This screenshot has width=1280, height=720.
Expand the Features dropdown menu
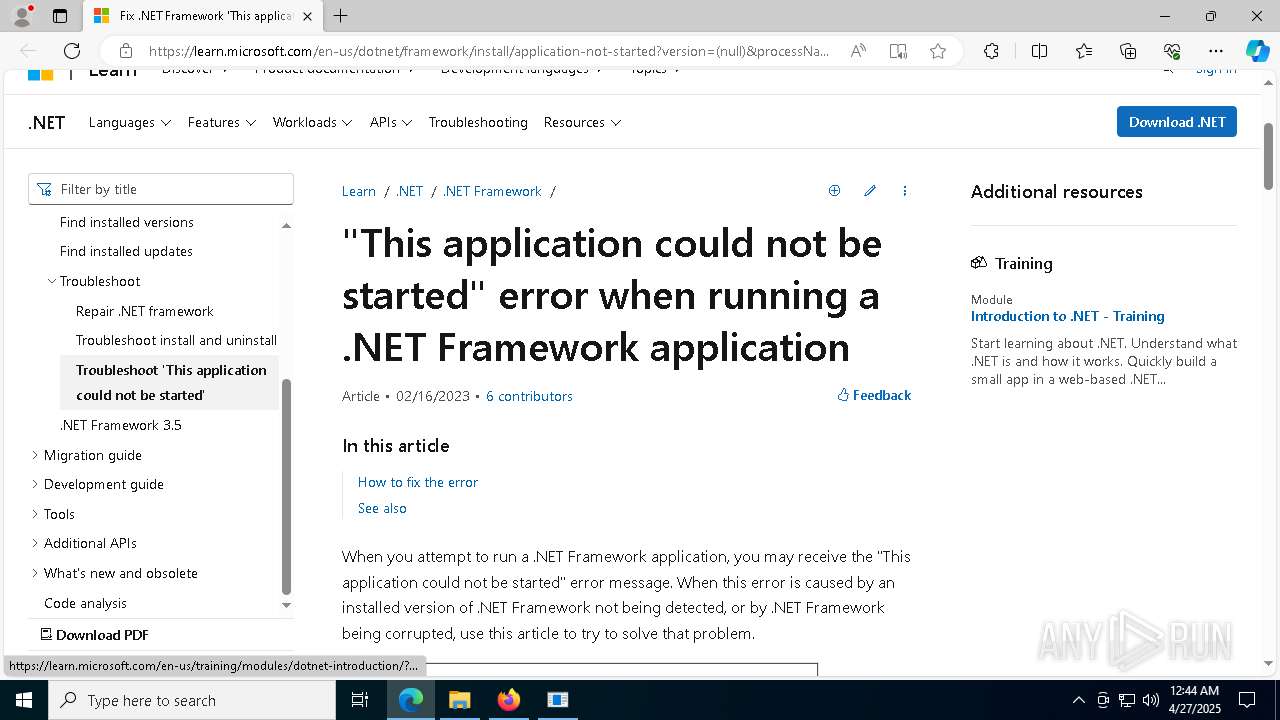click(222, 122)
